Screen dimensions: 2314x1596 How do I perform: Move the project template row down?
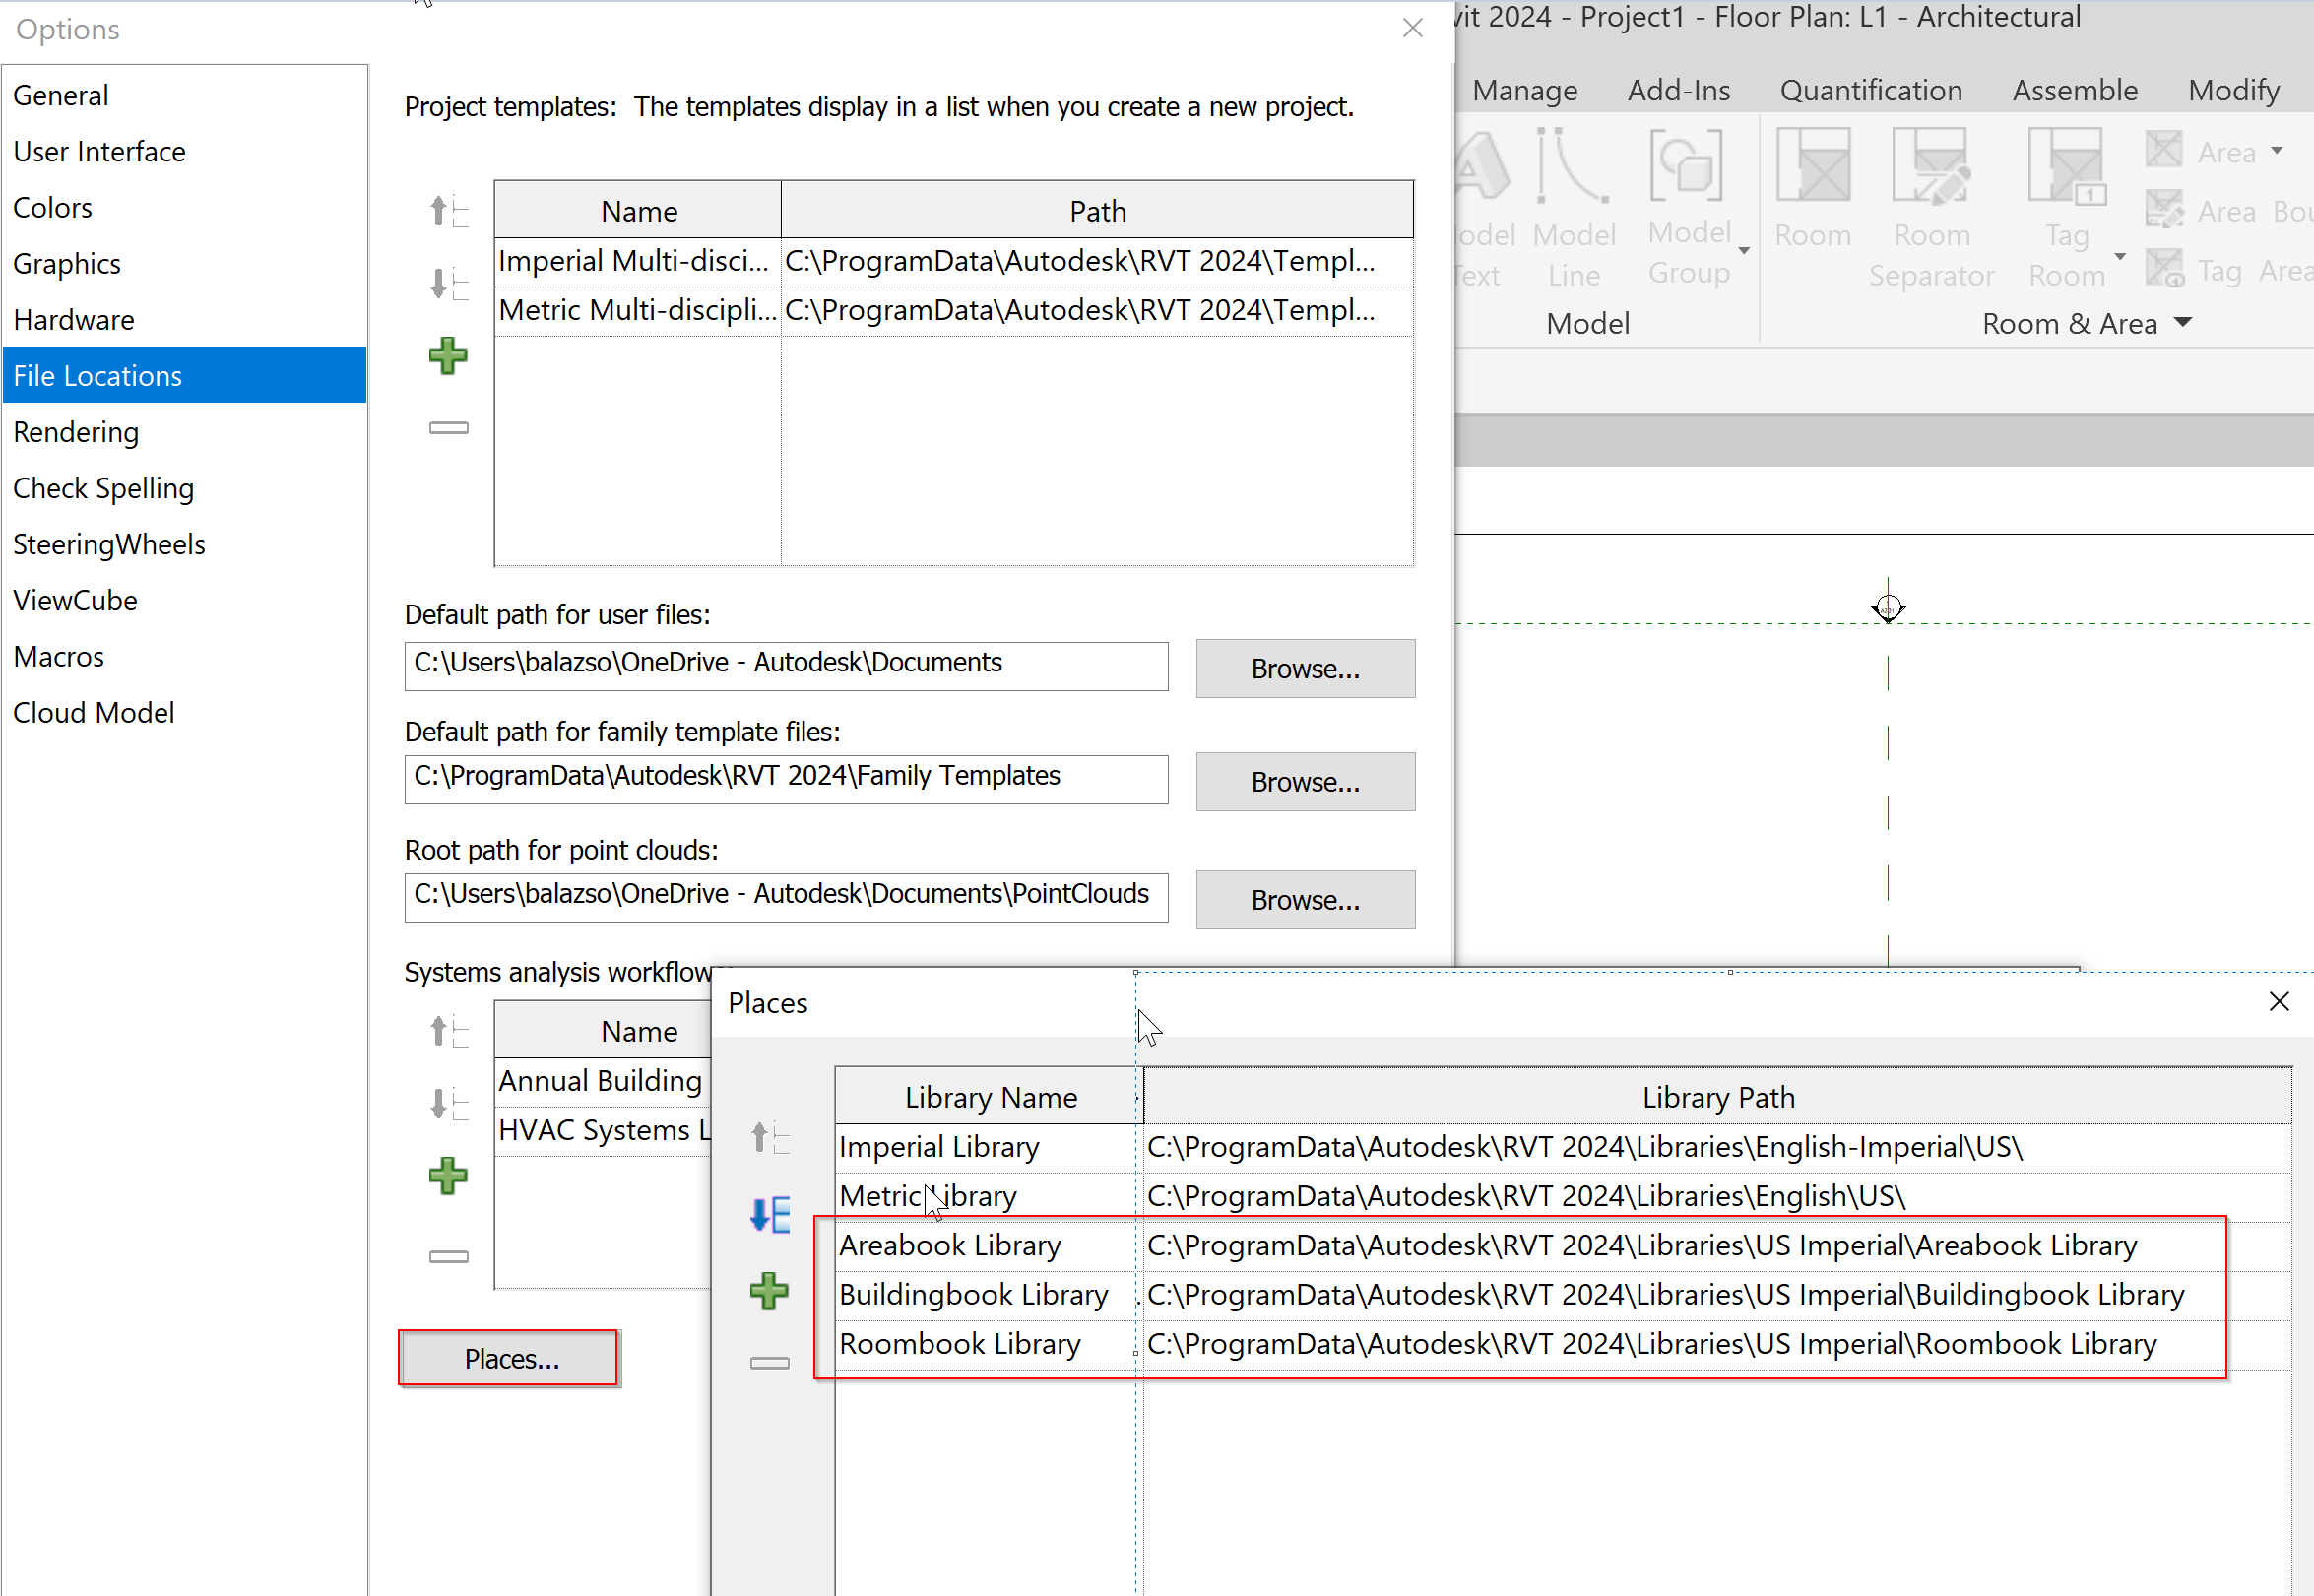tap(448, 284)
